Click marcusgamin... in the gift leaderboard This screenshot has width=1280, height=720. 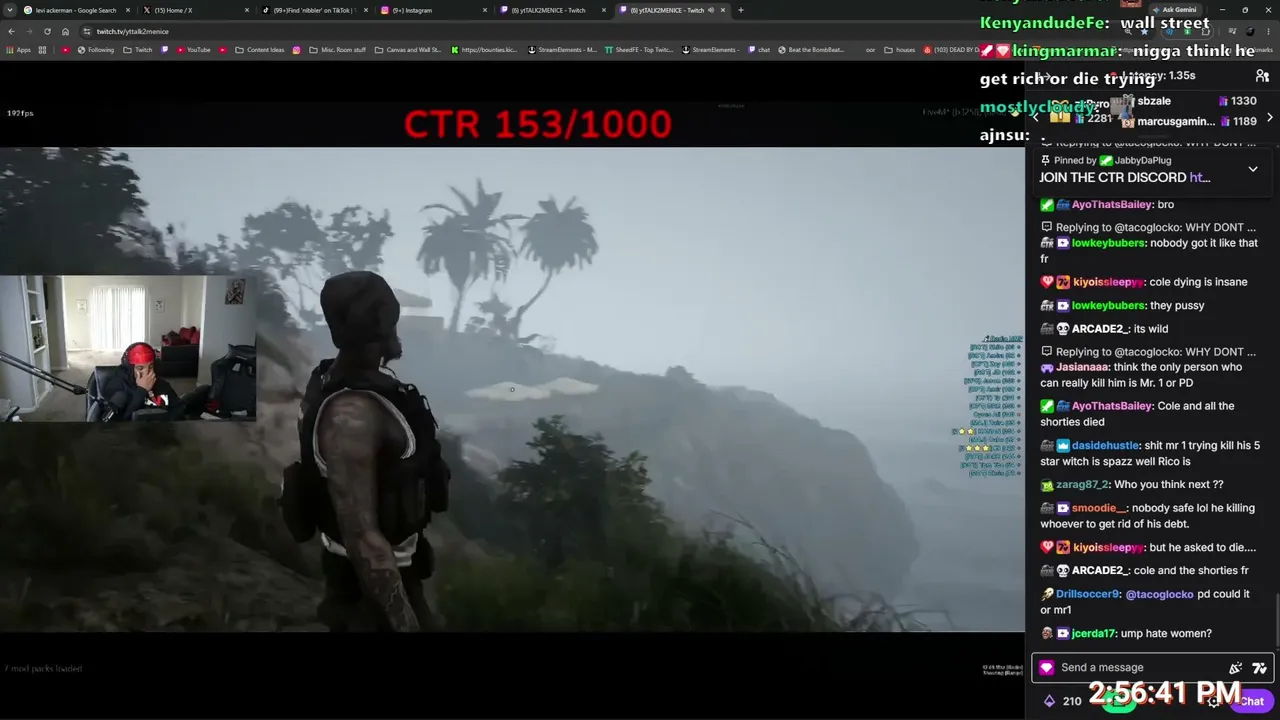(x=1176, y=122)
